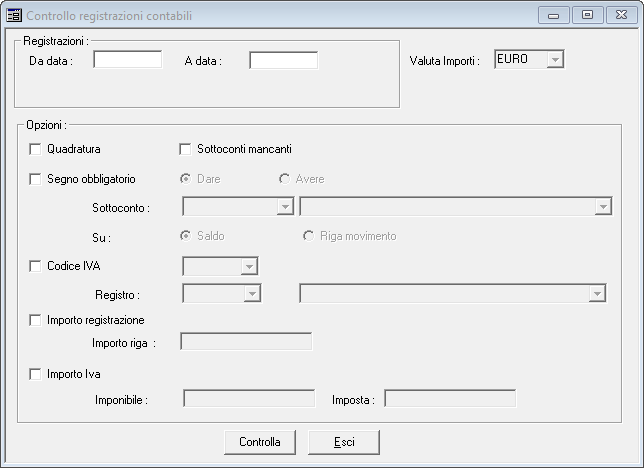Enable Importo registrazione checkbox
Image resolution: width=644 pixels, height=468 pixels.
[x=35, y=320]
